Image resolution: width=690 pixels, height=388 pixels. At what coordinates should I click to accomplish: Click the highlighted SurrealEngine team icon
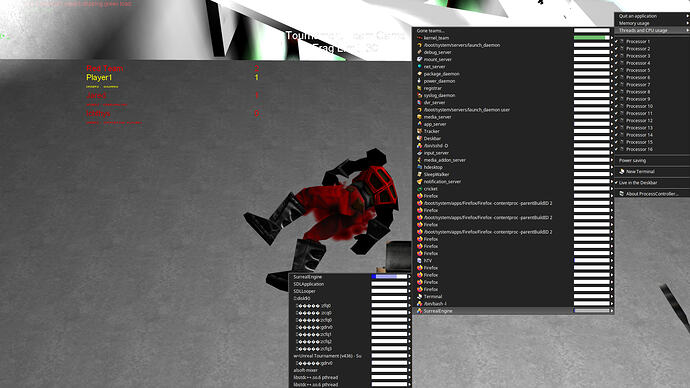point(419,311)
